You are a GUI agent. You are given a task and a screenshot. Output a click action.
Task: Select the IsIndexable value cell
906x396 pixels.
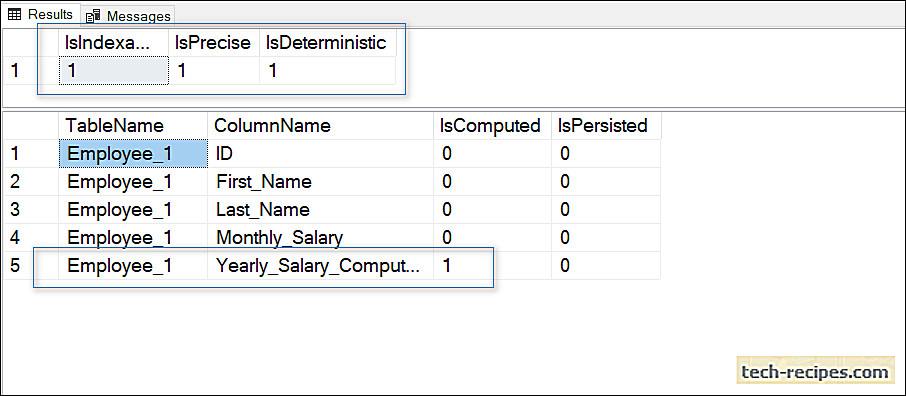pos(114,71)
